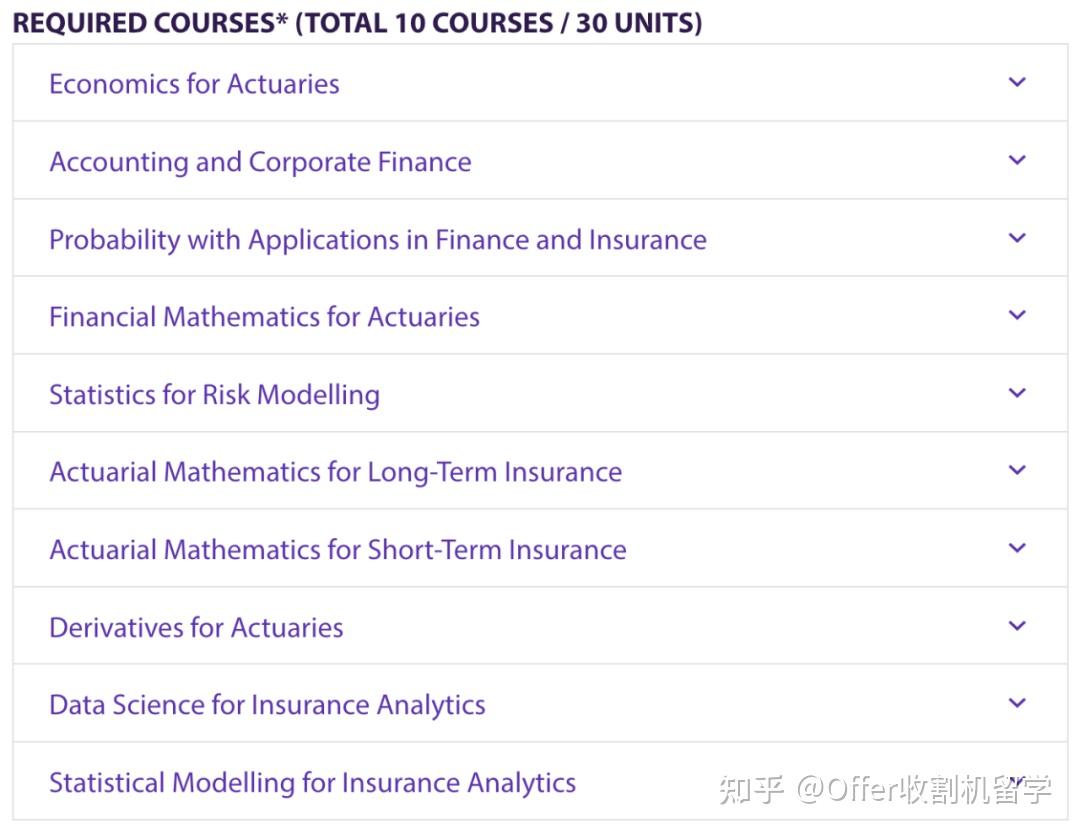This screenshot has width=1080, height=834.
Task: Expand chevron for Probability with Applications row
Action: [x=1017, y=238]
